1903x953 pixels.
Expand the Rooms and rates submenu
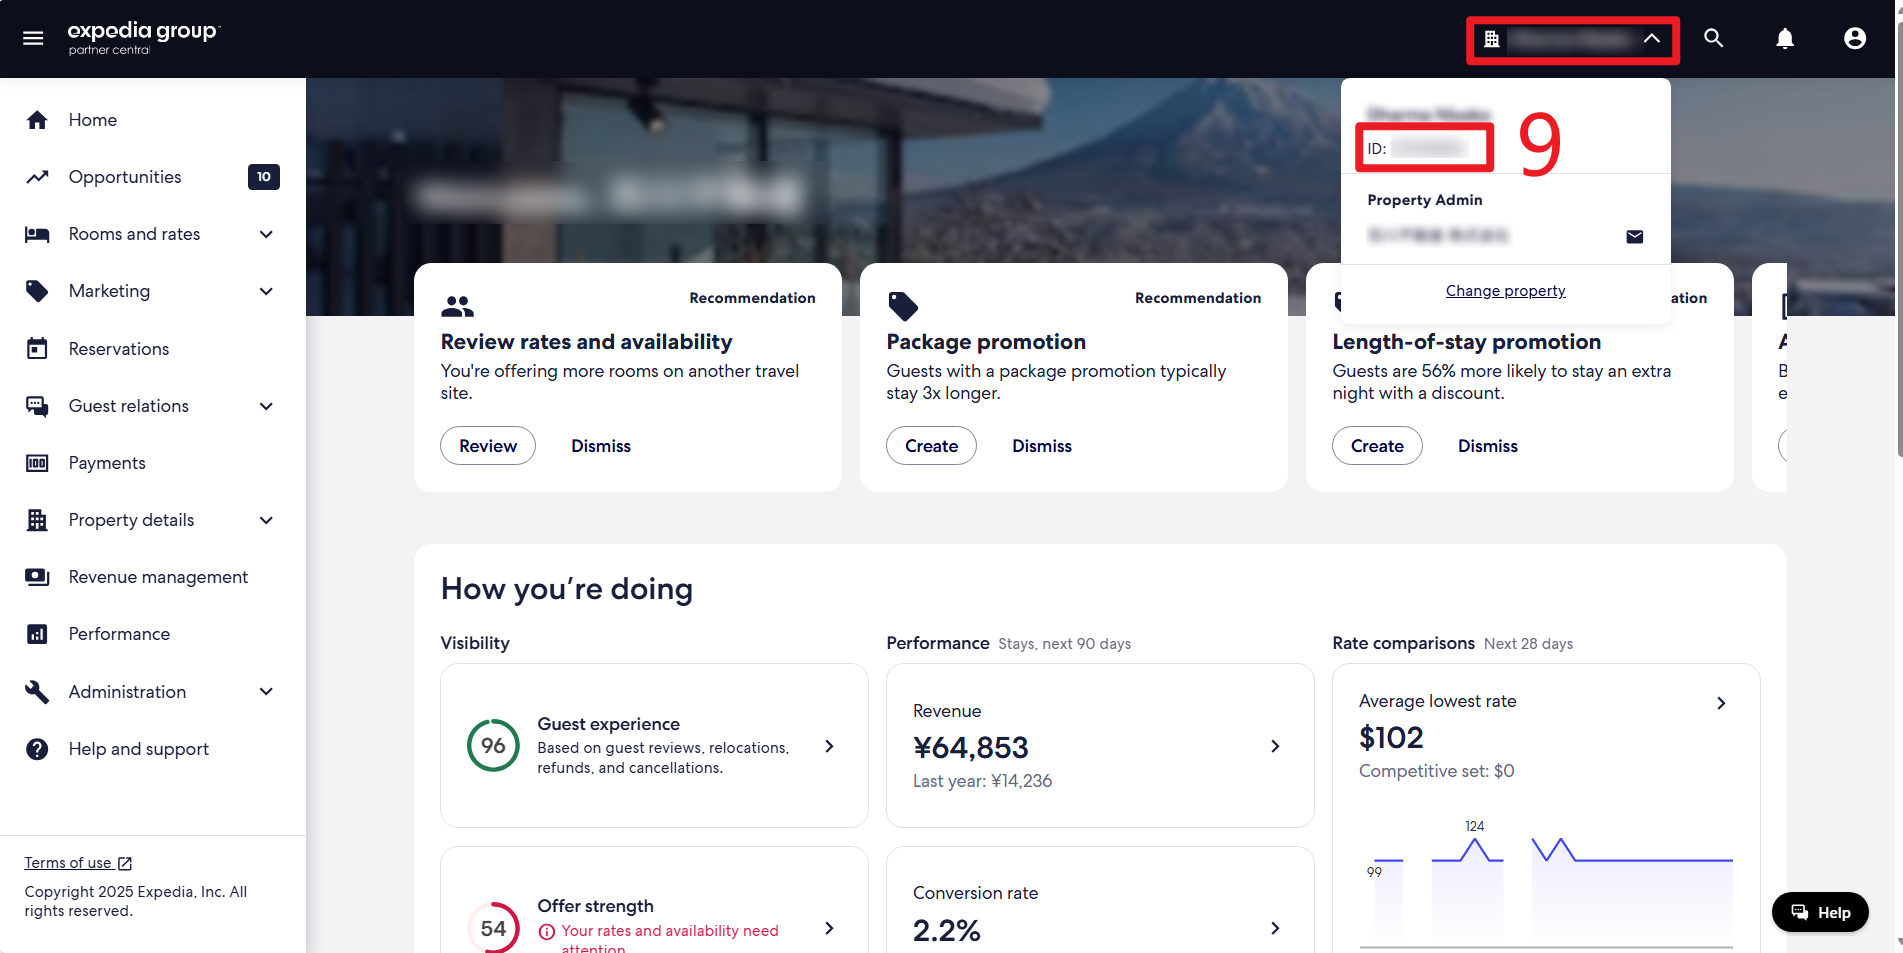point(266,234)
